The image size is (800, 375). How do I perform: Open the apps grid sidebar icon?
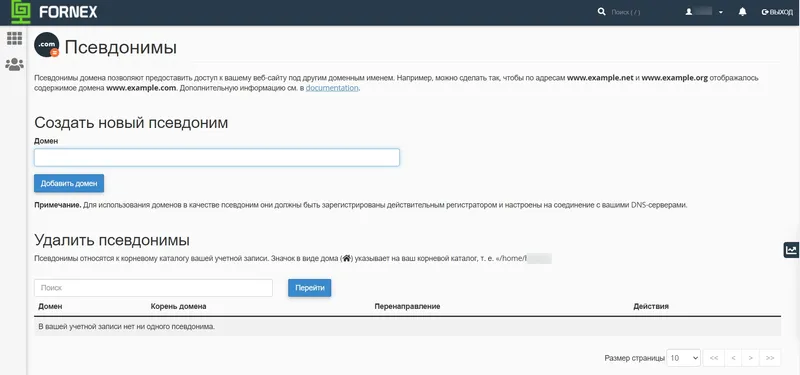14,38
